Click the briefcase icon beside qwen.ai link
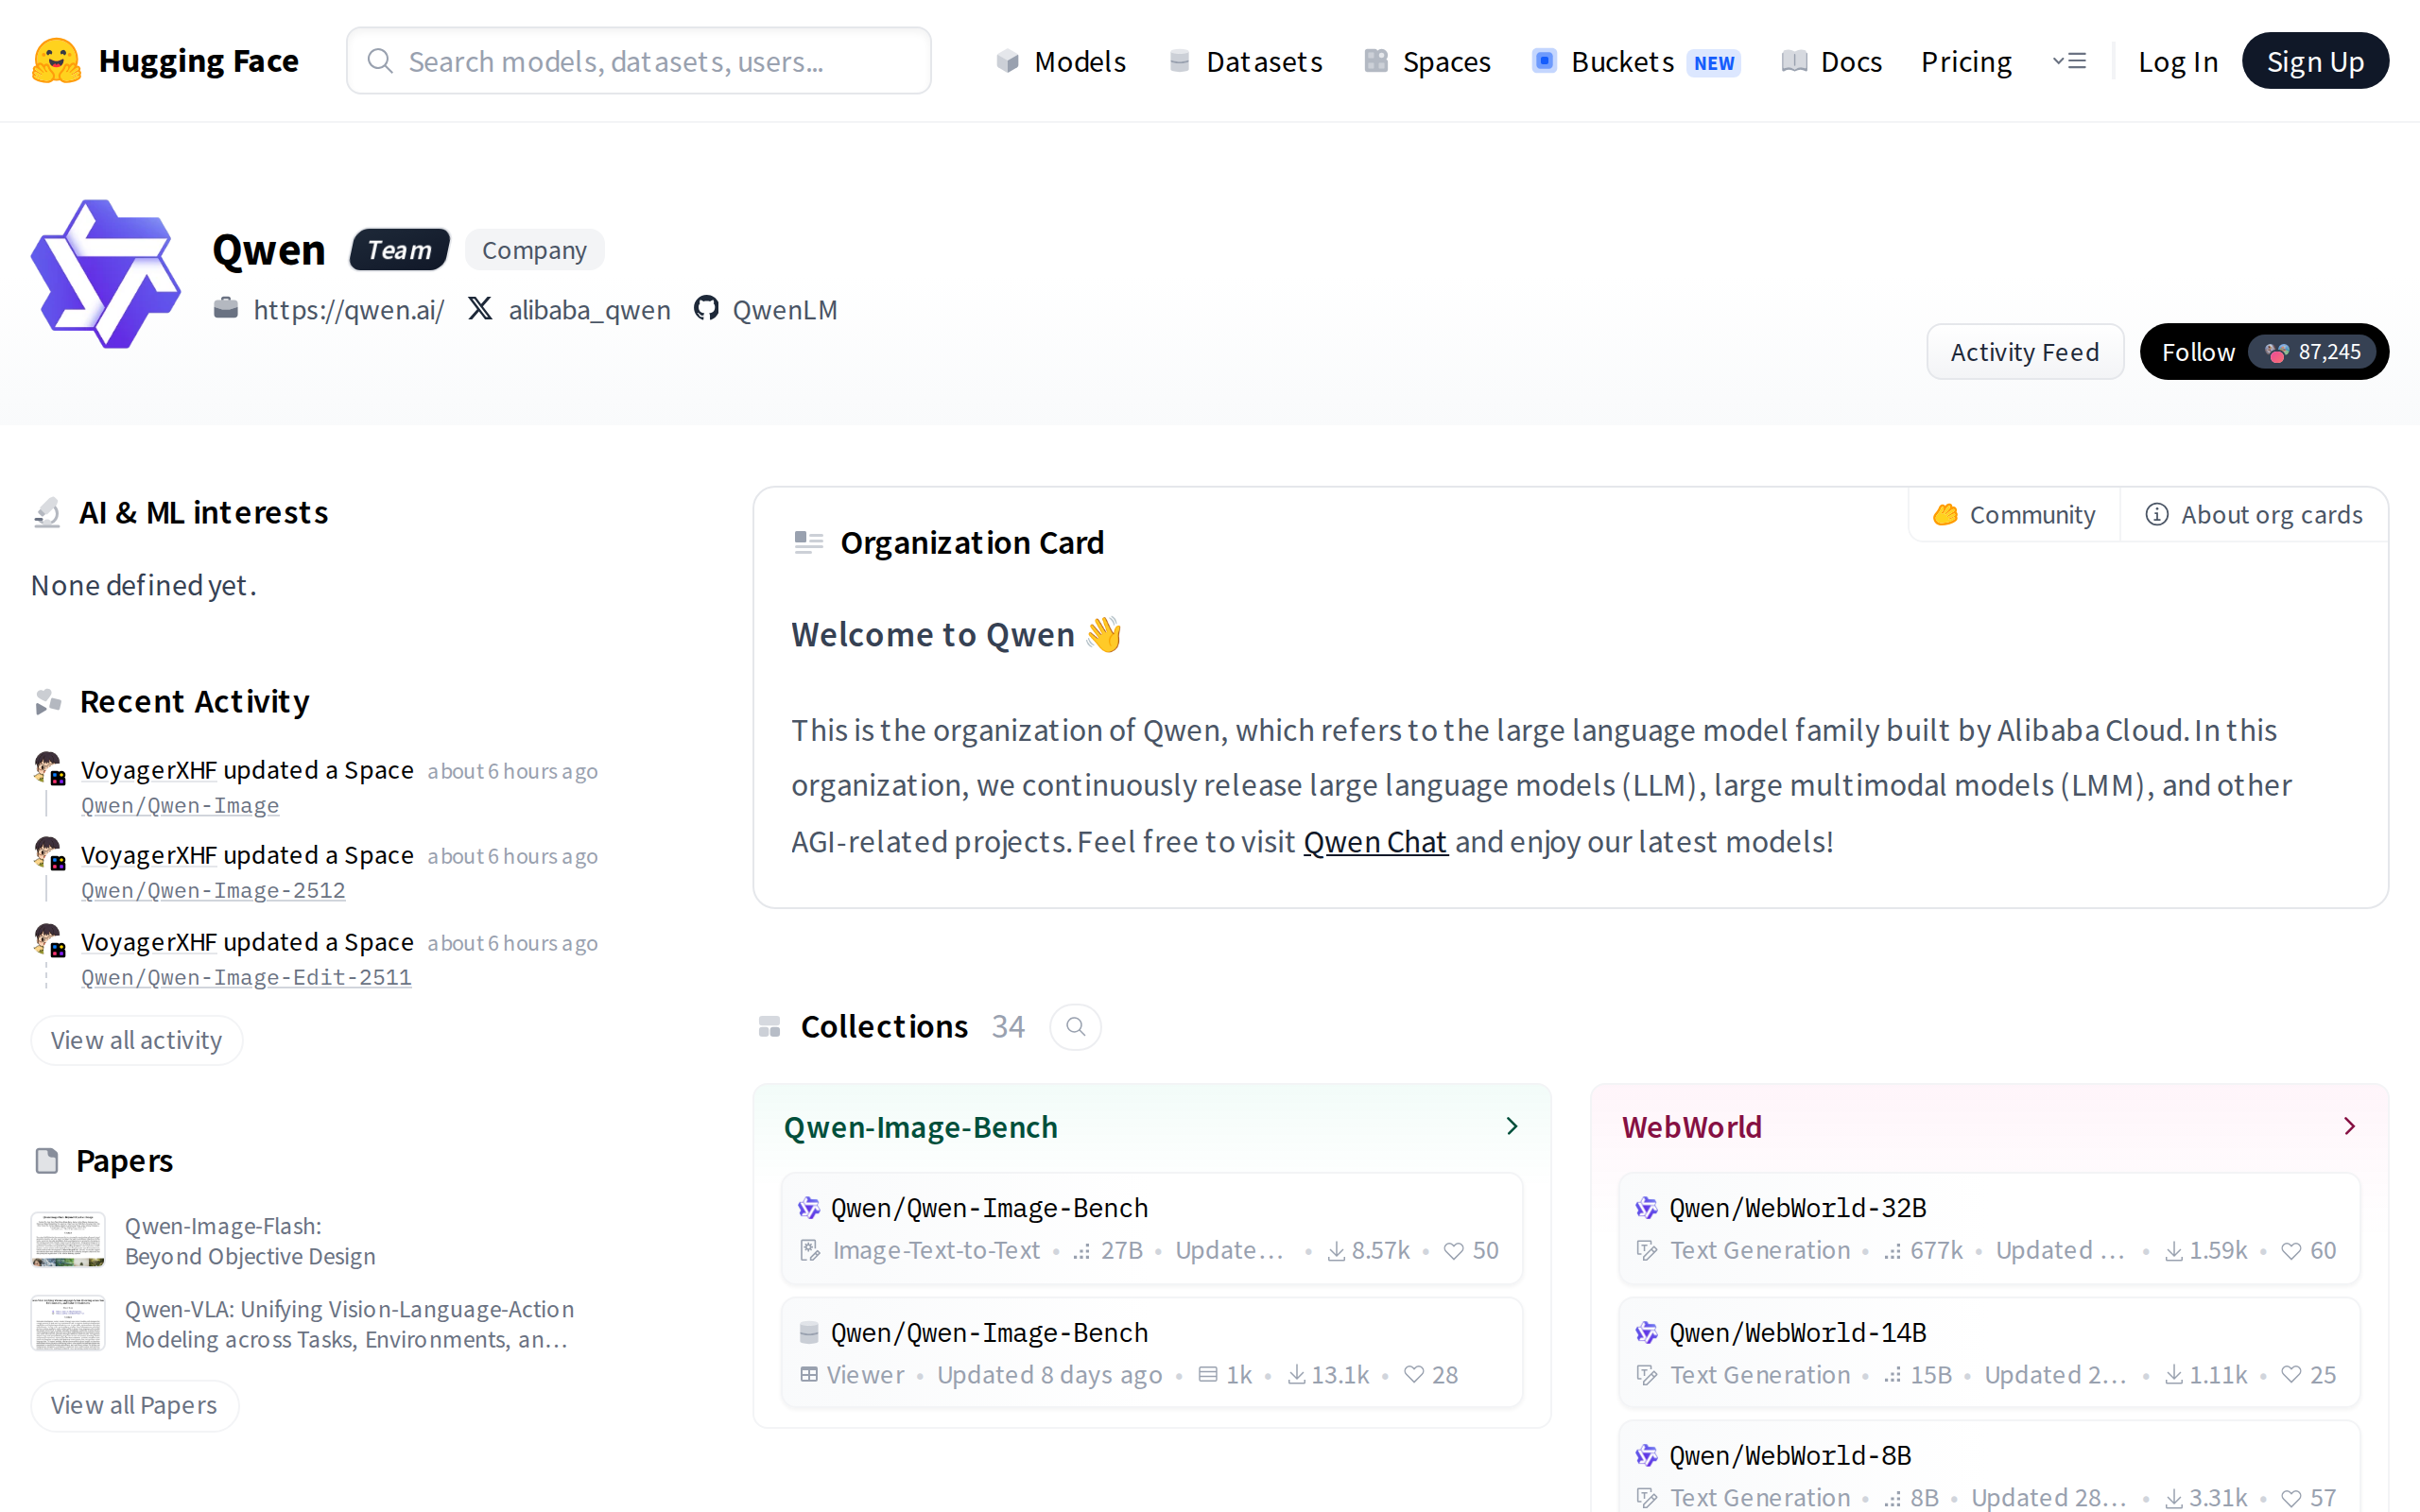The height and width of the screenshot is (1512, 2420). coord(226,309)
